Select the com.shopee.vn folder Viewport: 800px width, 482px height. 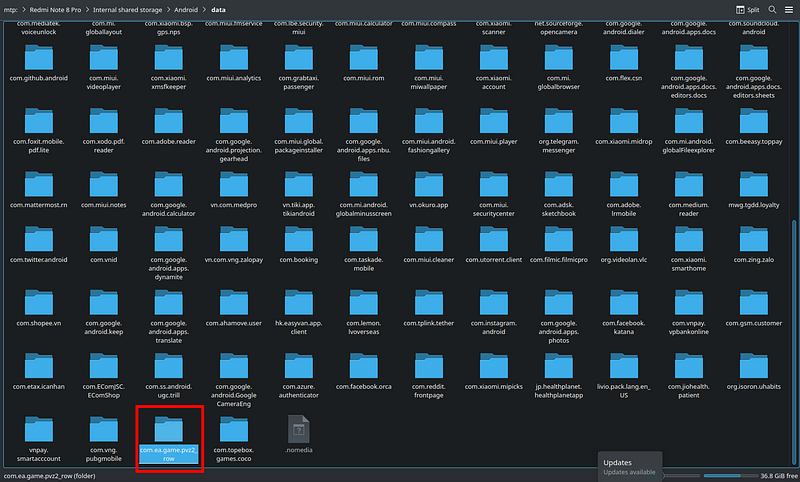tap(39, 309)
